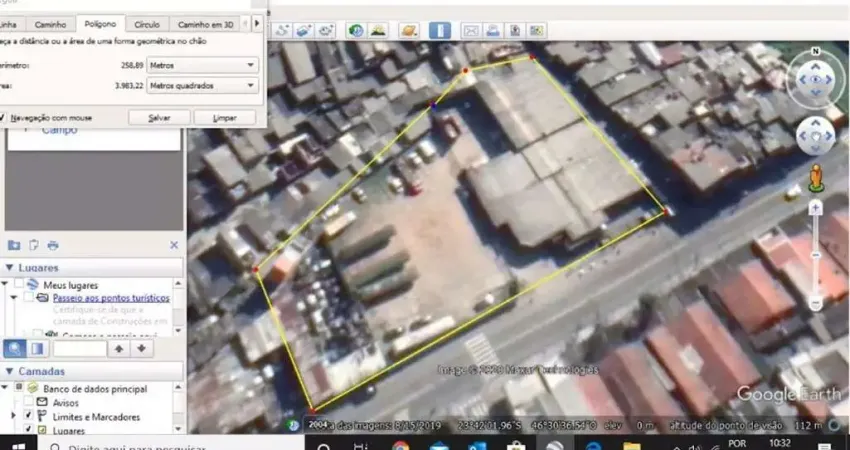Check the Avisos layer checkbox
This screenshot has width=850, height=450.
coord(28,402)
